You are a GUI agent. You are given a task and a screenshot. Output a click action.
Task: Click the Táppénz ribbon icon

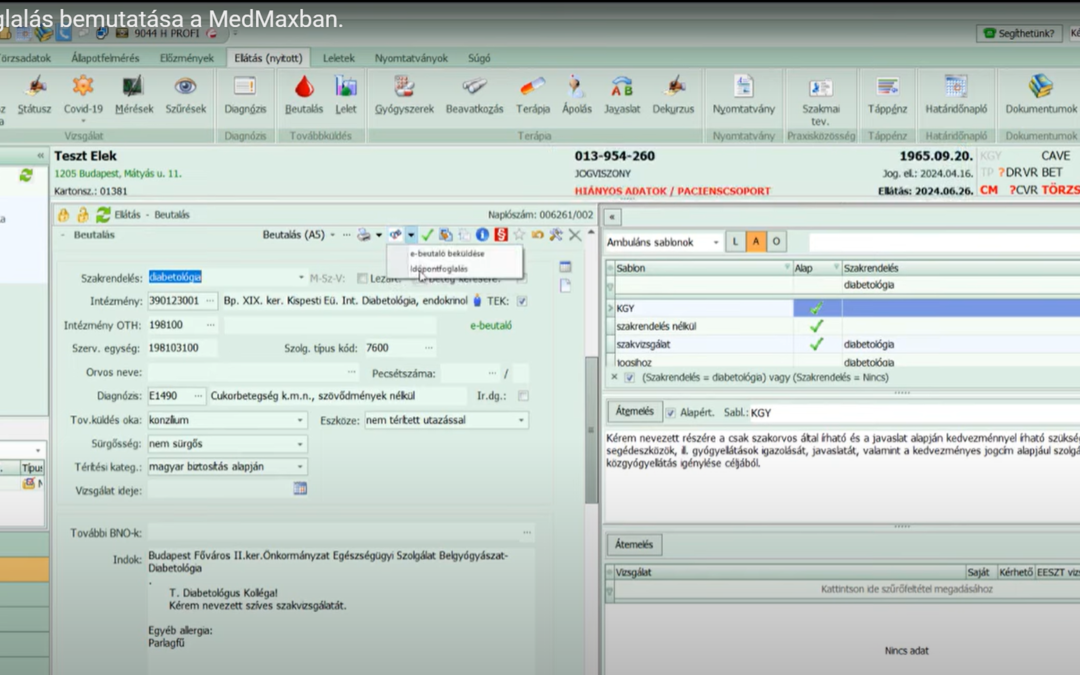(x=887, y=92)
